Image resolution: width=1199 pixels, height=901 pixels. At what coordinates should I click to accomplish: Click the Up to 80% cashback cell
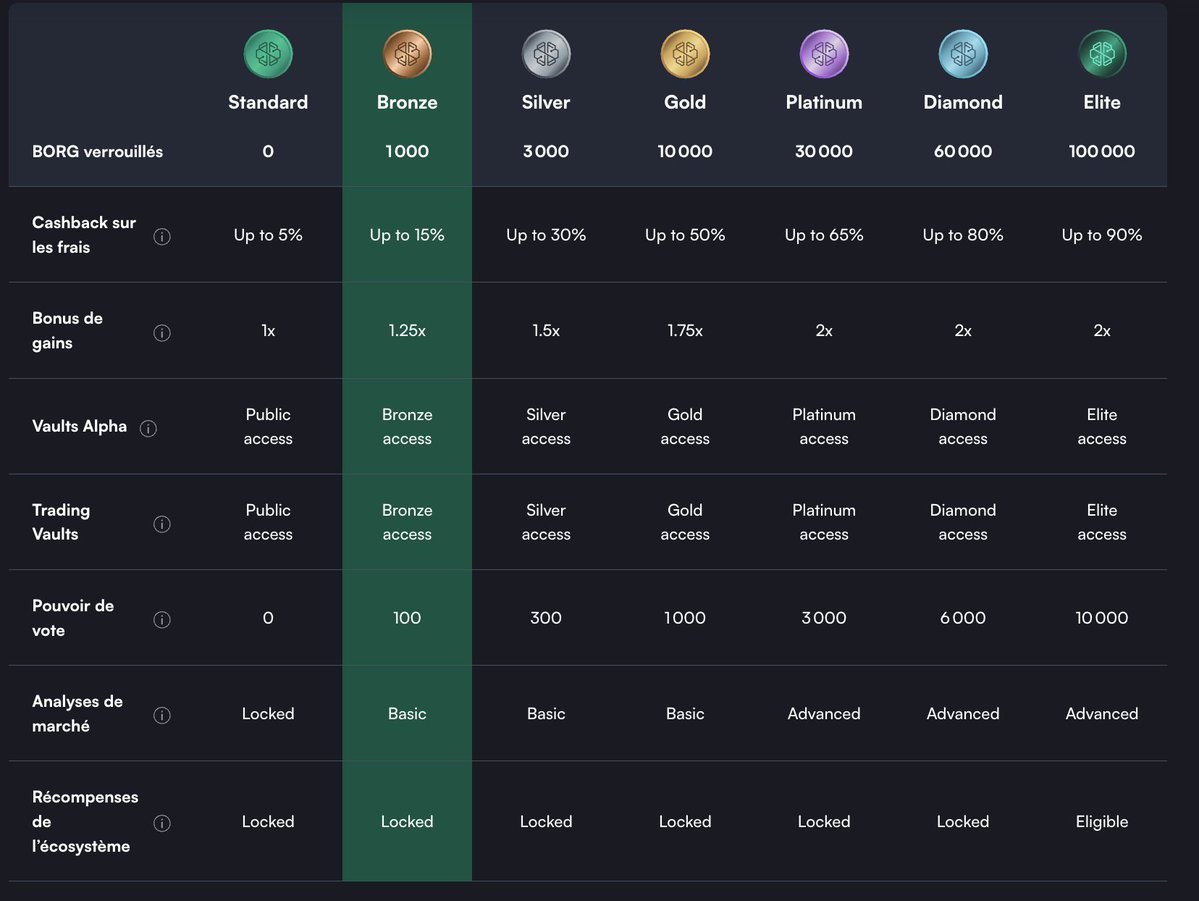click(x=963, y=235)
